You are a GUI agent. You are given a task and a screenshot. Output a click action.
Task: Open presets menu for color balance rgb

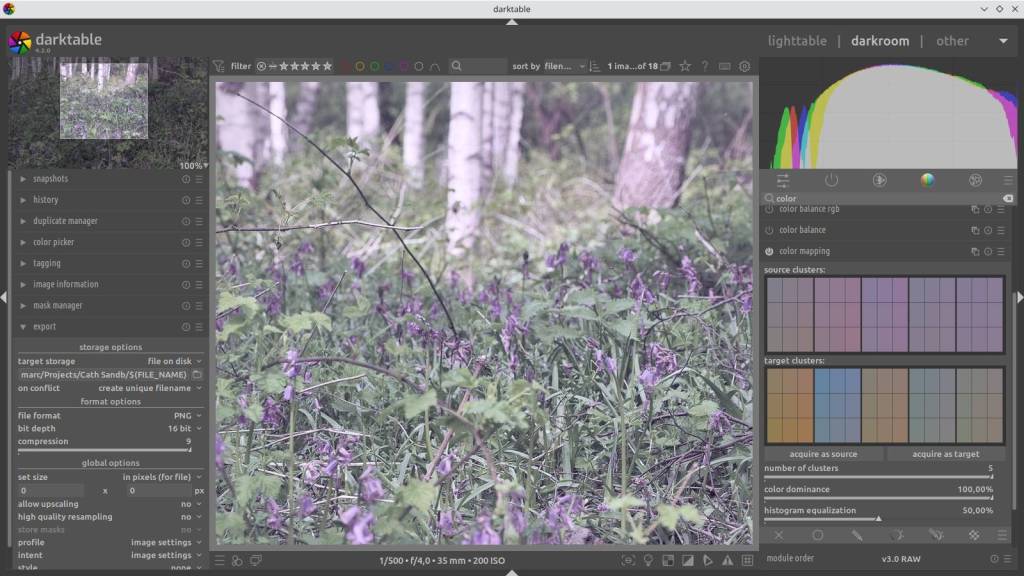1000,210
